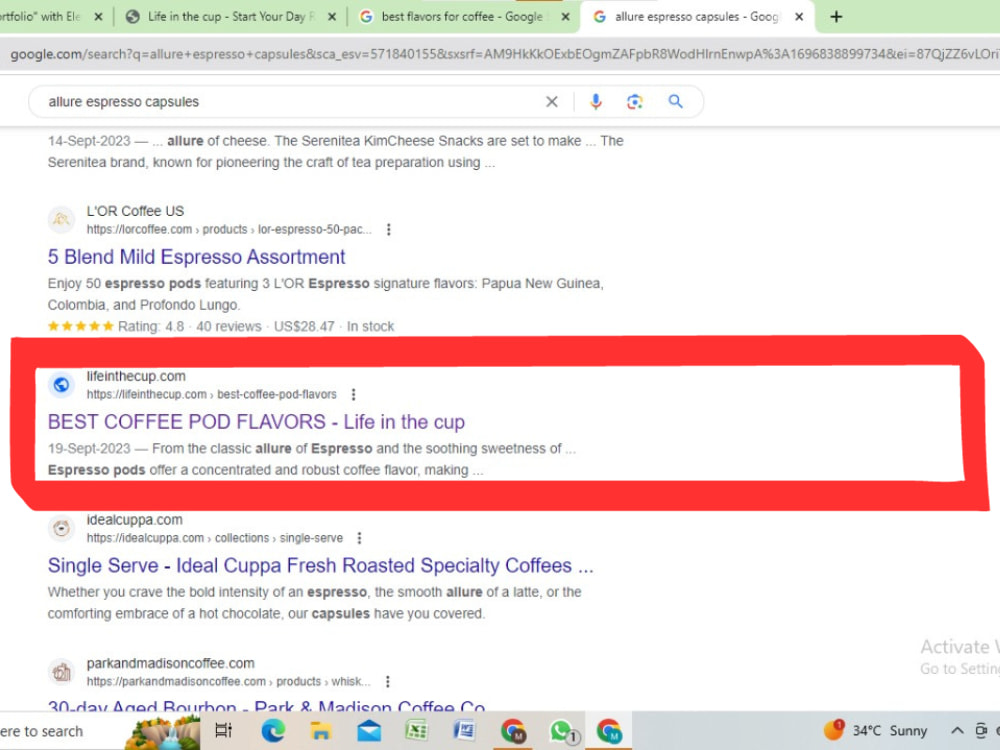The height and width of the screenshot is (750, 1000).
Task: Launch Microsoft Edge from the taskbar
Action: pos(272,730)
